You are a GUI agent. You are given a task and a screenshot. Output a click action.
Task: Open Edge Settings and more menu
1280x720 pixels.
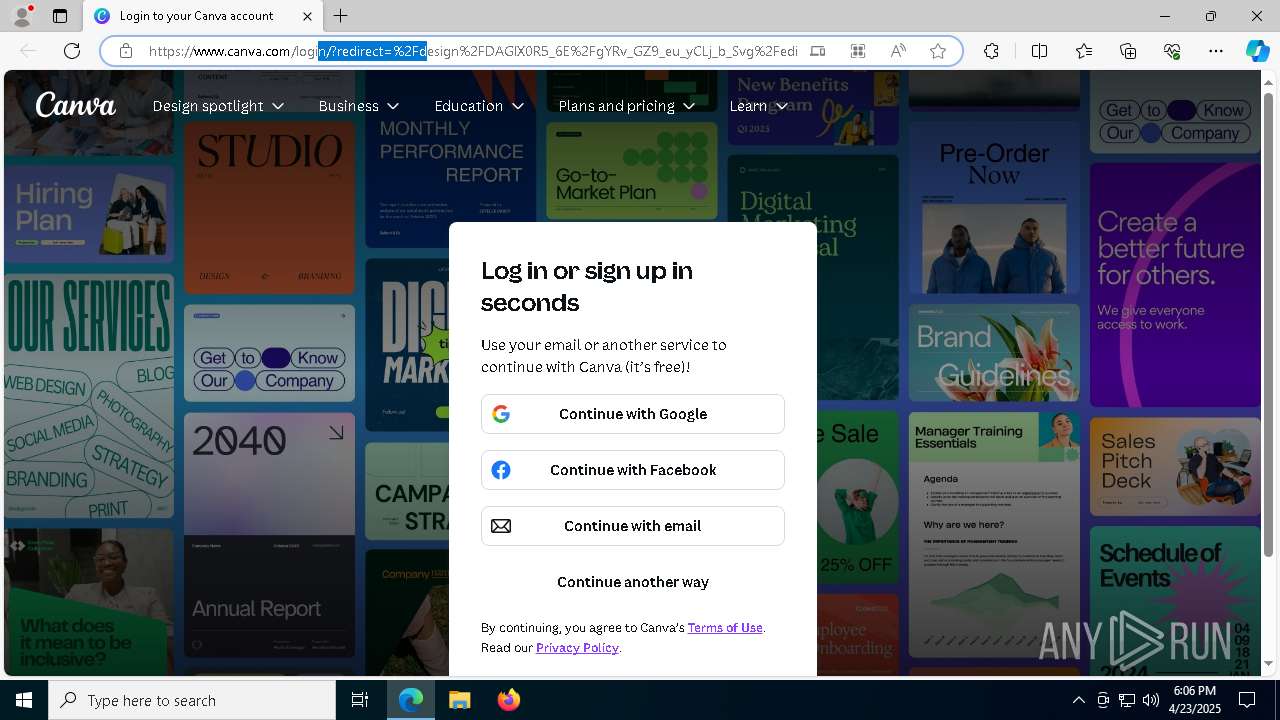tap(1216, 51)
